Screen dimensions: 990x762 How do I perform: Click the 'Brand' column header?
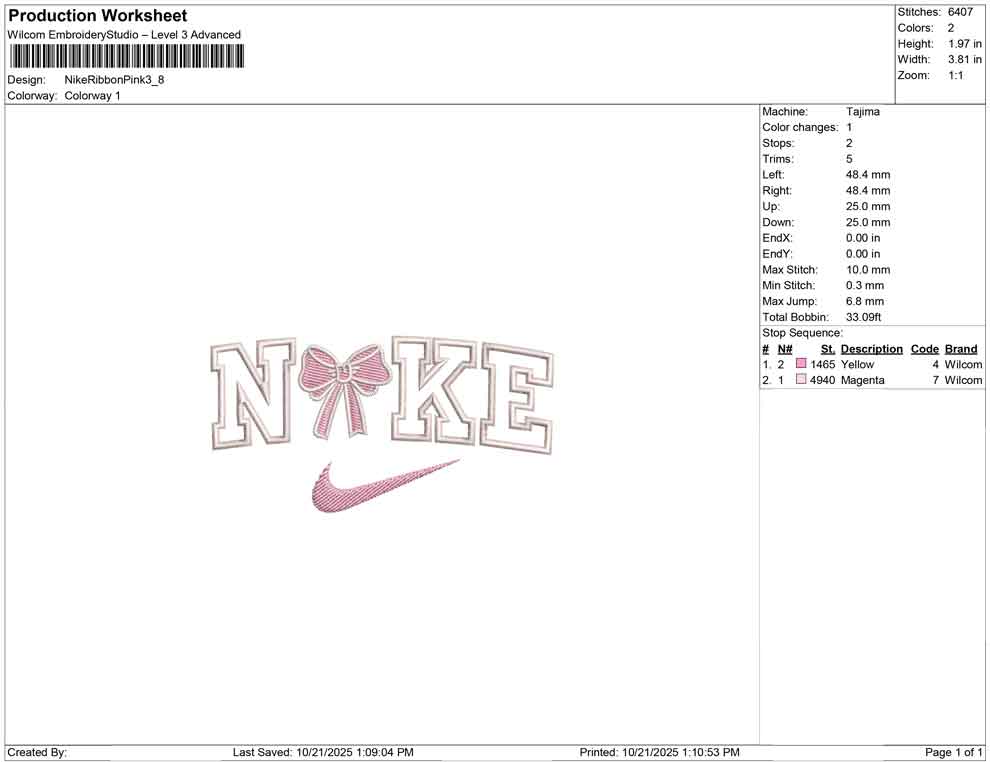(x=961, y=349)
